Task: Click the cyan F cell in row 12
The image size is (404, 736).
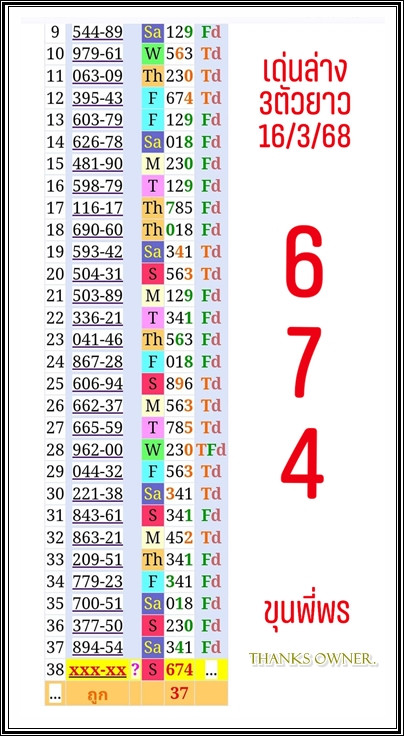Action: 153,98
